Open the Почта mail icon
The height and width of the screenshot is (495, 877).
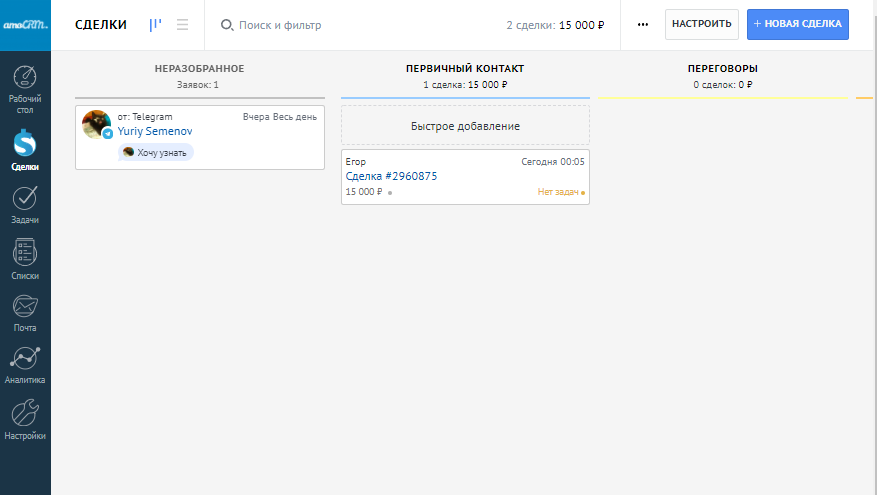pos(25,311)
